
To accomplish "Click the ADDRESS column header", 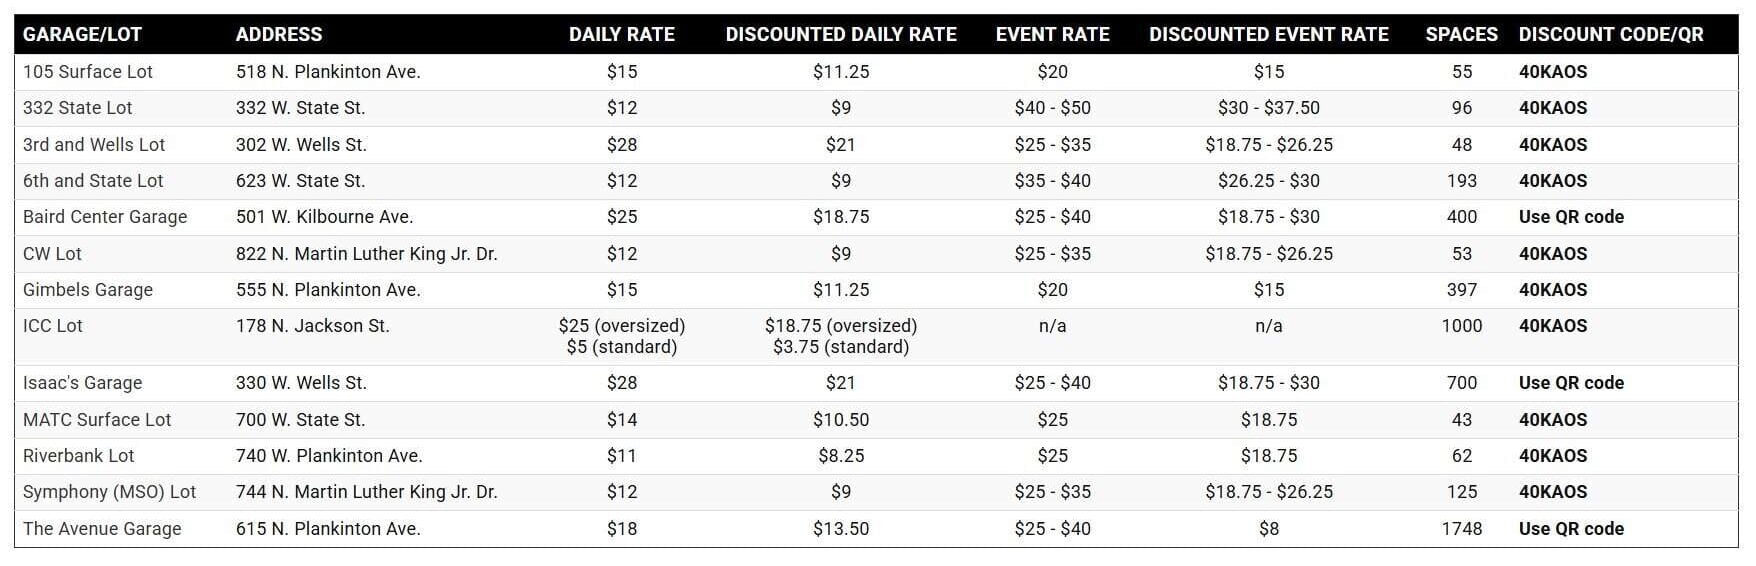I will tap(279, 34).
